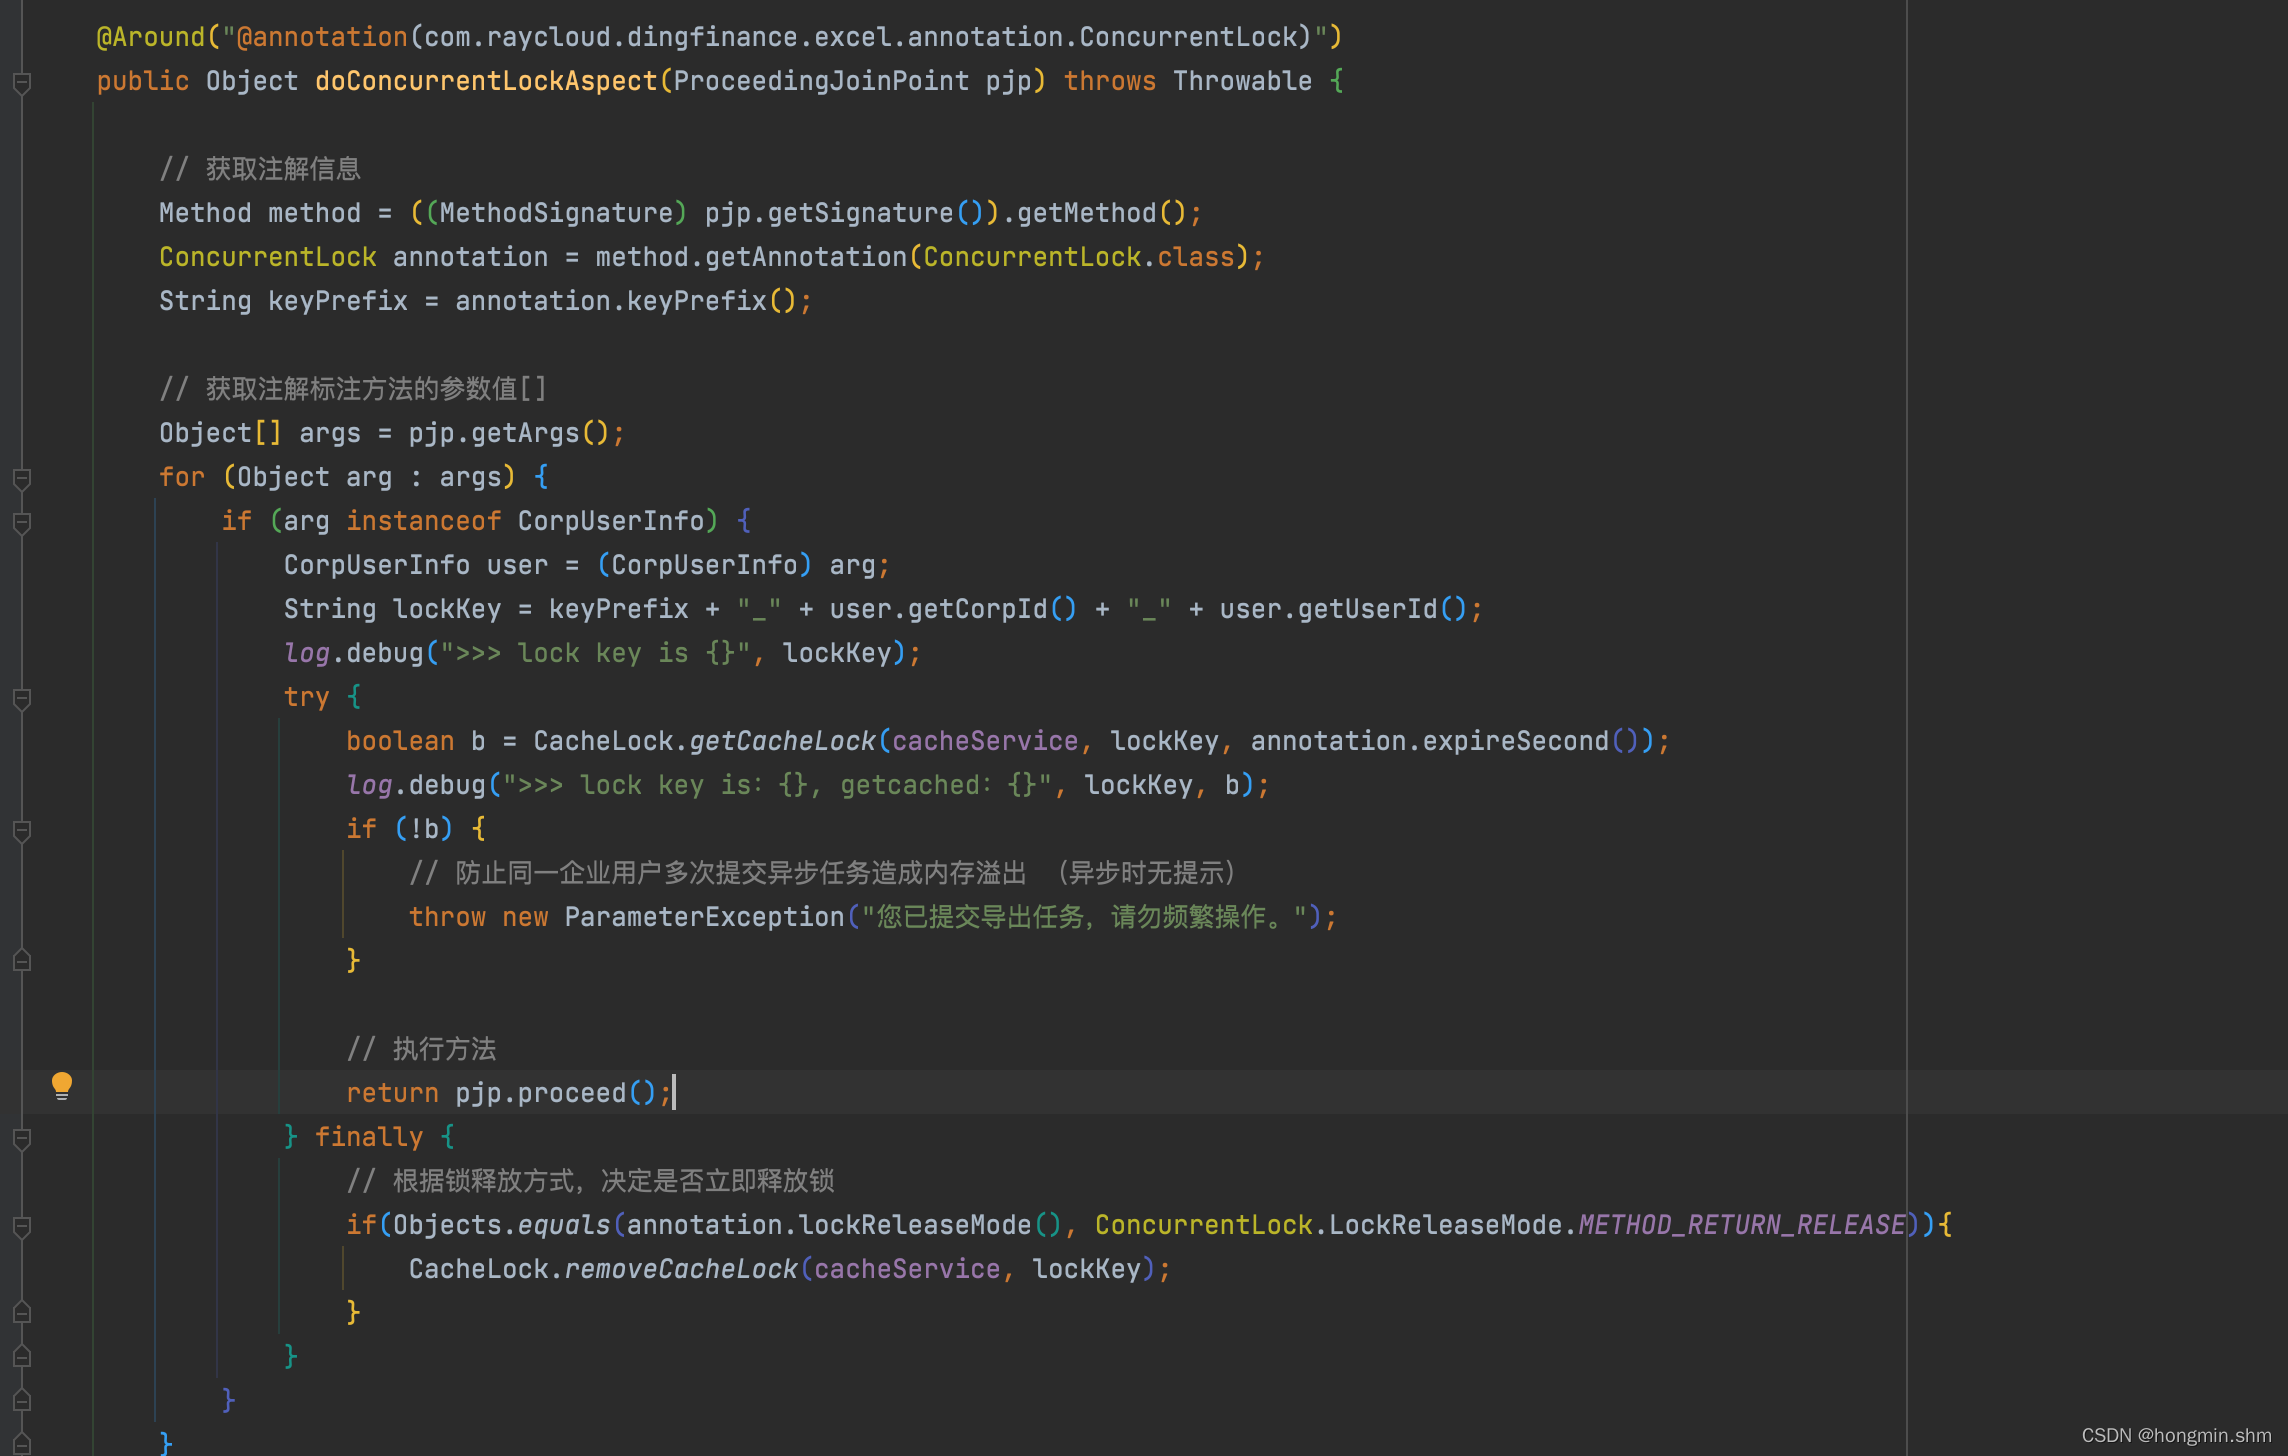Click the message string '您已提交导出任务，请勿频繁操作。'
Image resolution: width=2288 pixels, height=1456 pixels.
click(1084, 917)
